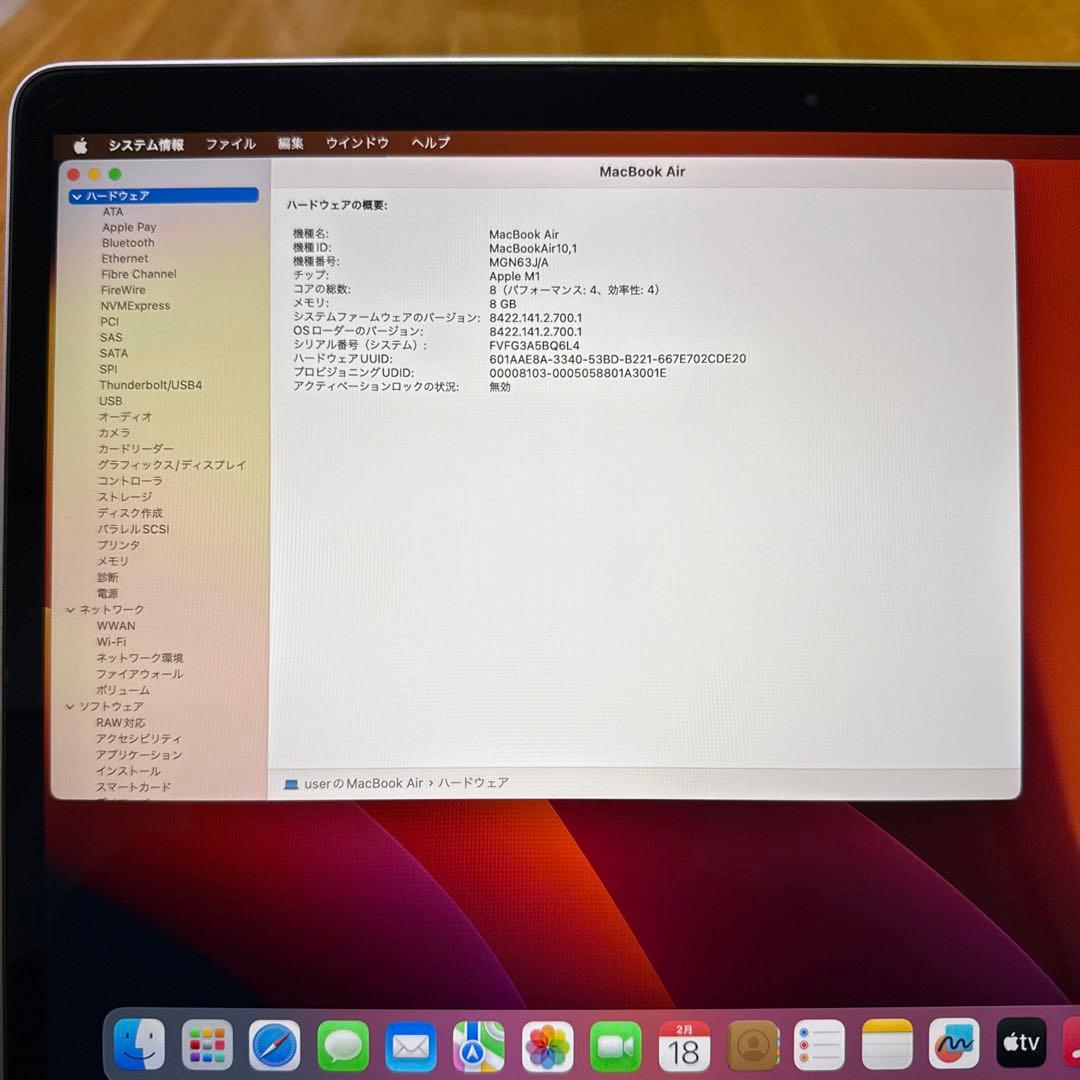Open the Apple menu
Image resolution: width=1080 pixels, height=1080 pixels.
81,145
